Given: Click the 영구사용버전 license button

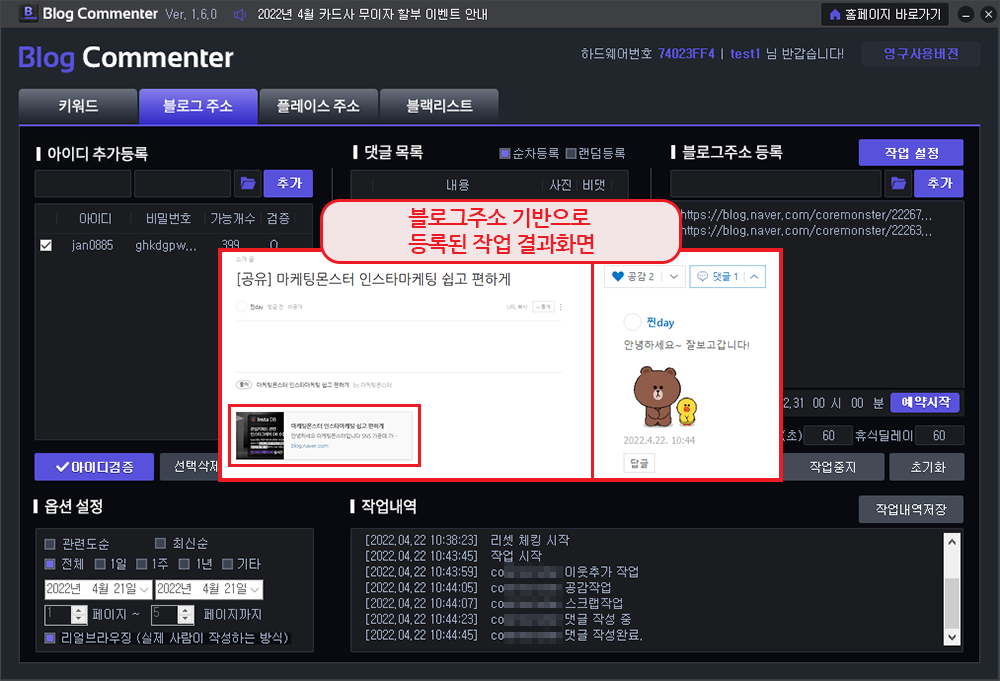Looking at the screenshot, I should pyautogui.click(x=920, y=54).
